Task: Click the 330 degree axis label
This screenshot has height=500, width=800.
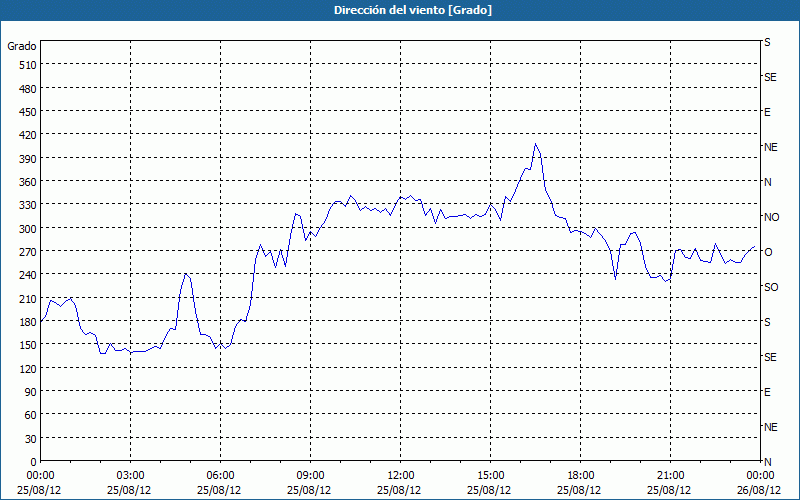Action: click(28, 205)
